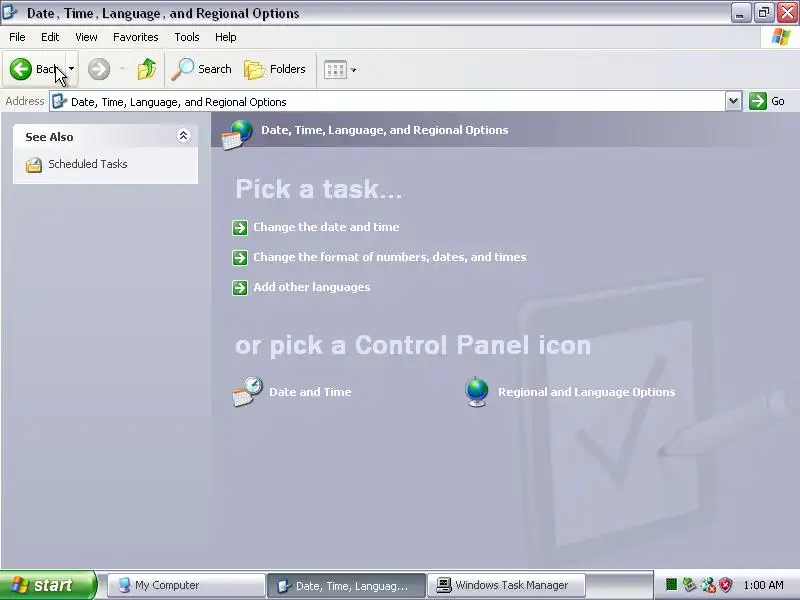Open the Back history dropdown arrow

click(71, 69)
